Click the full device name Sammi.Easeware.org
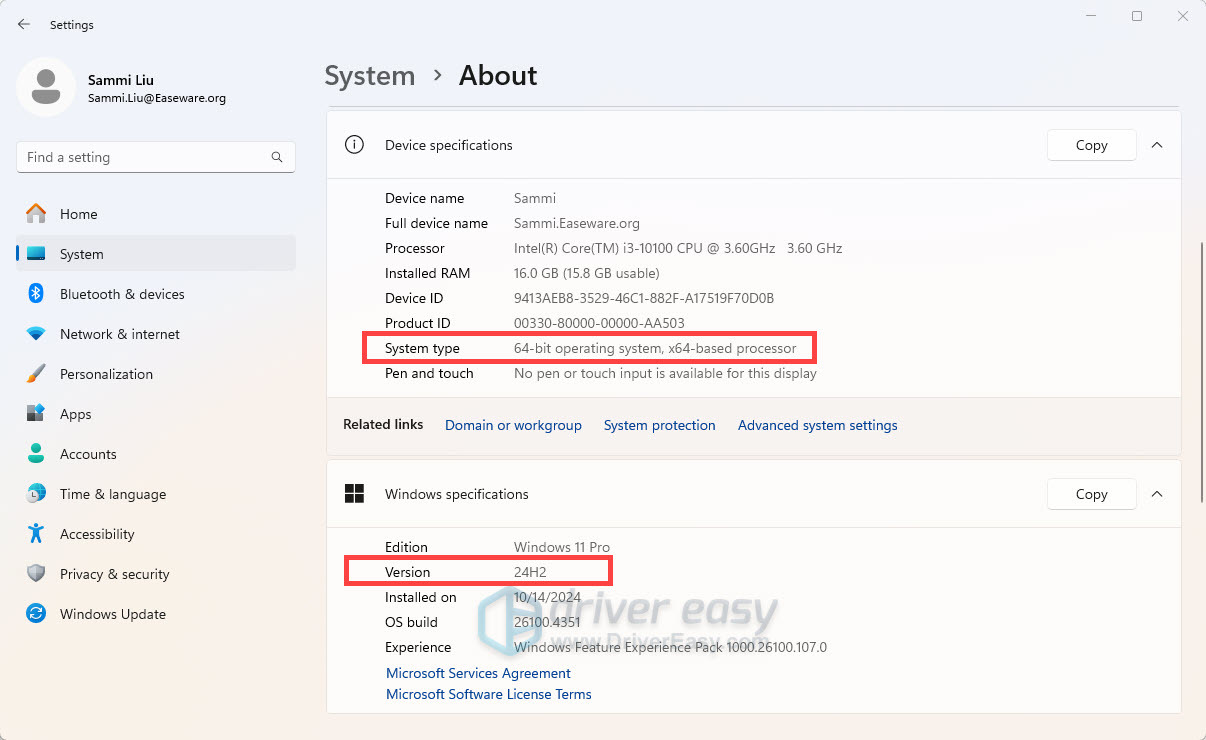The height and width of the screenshot is (740, 1206). click(577, 223)
